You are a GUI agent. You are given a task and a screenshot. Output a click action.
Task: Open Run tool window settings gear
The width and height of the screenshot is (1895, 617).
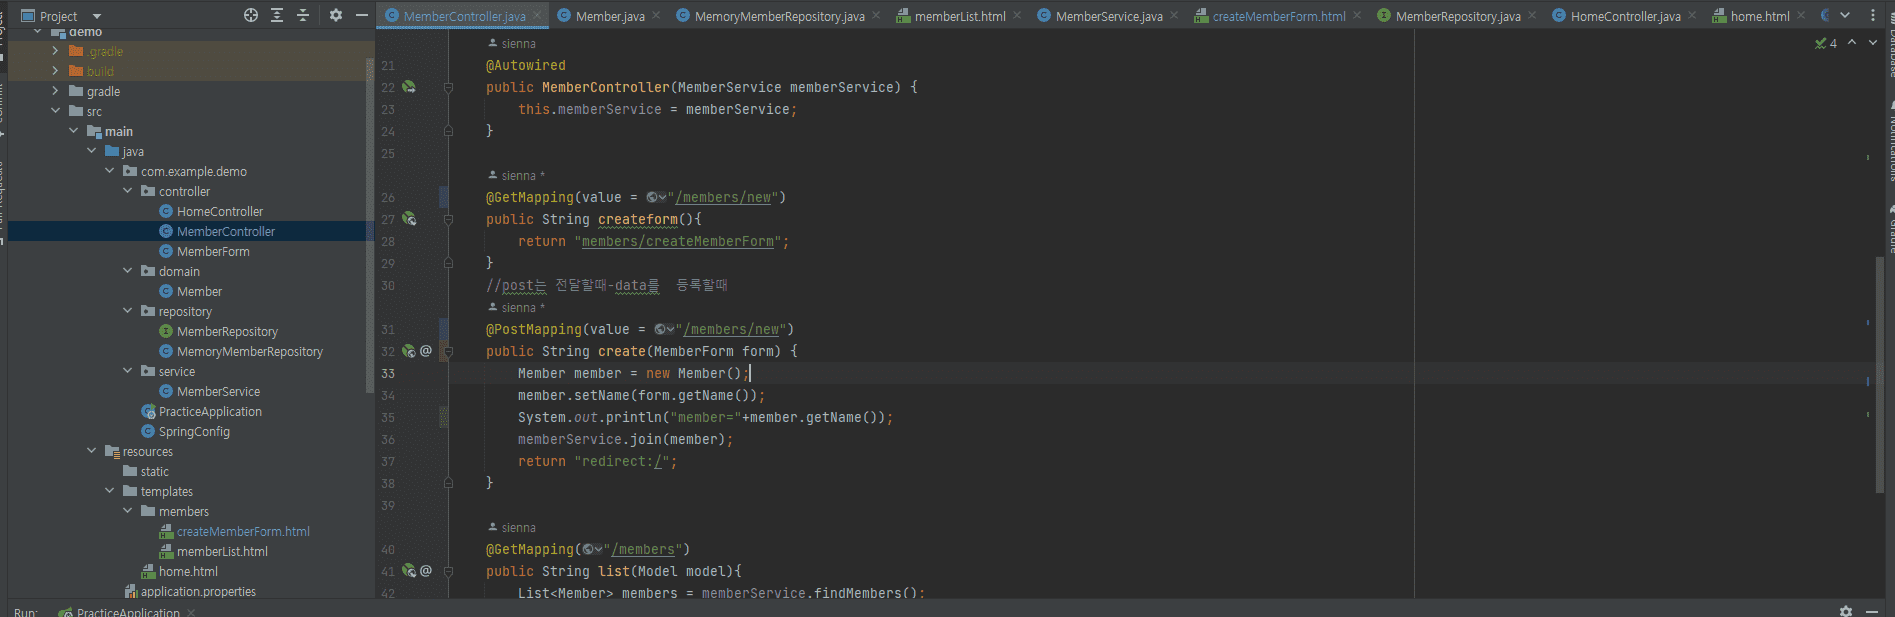[1846, 610]
